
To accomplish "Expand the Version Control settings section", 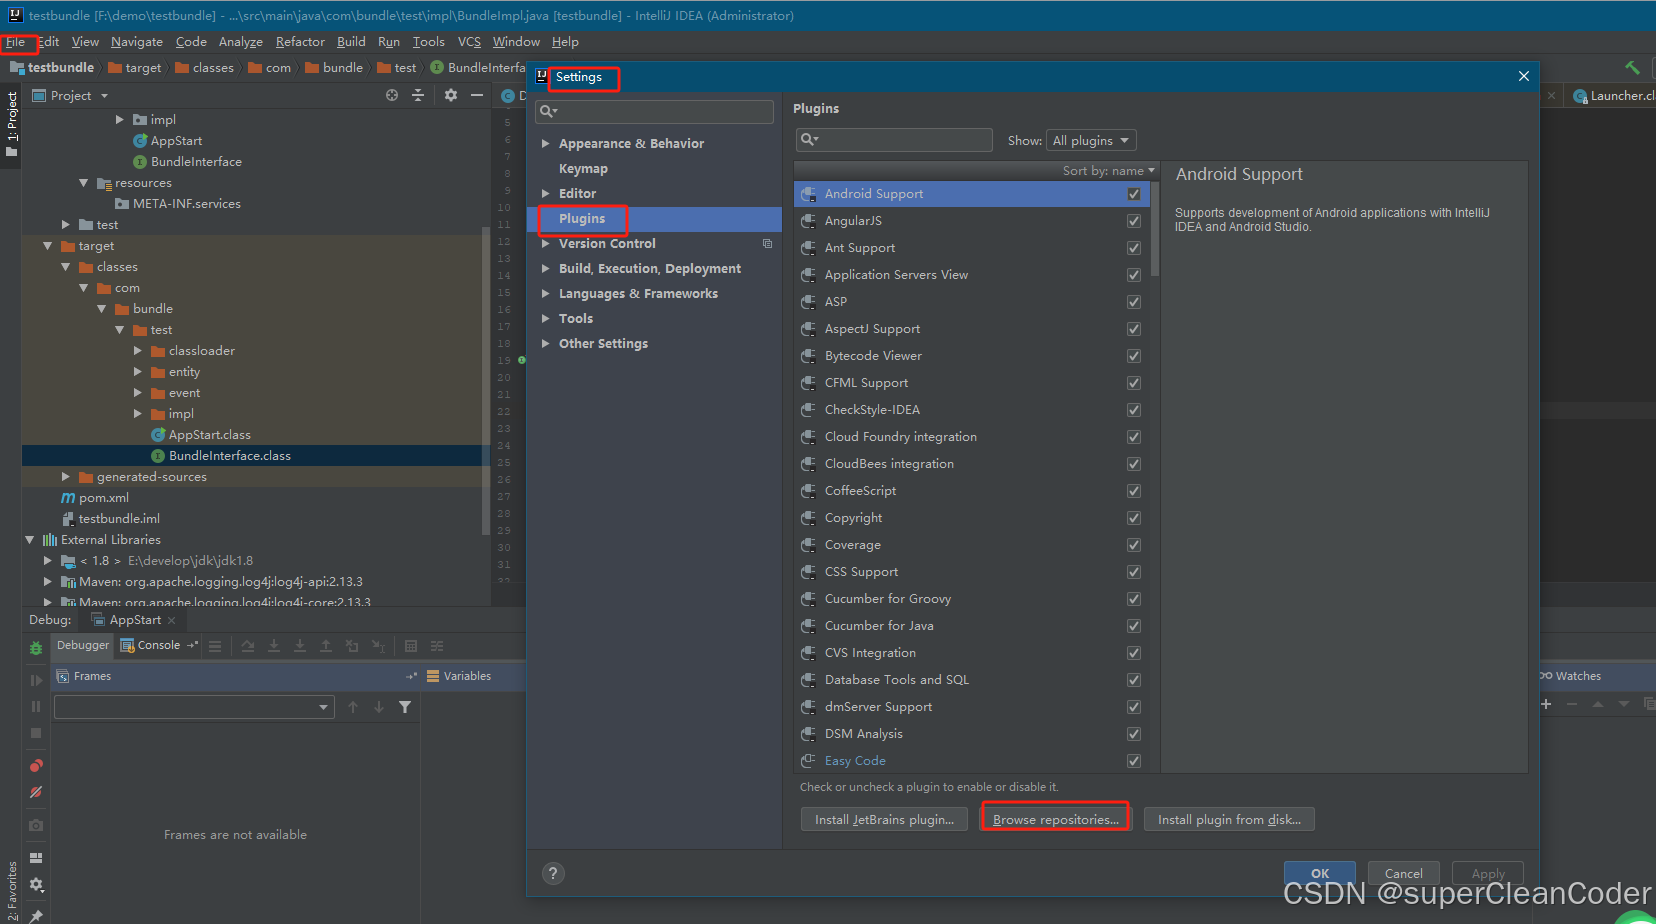I will (x=546, y=244).
